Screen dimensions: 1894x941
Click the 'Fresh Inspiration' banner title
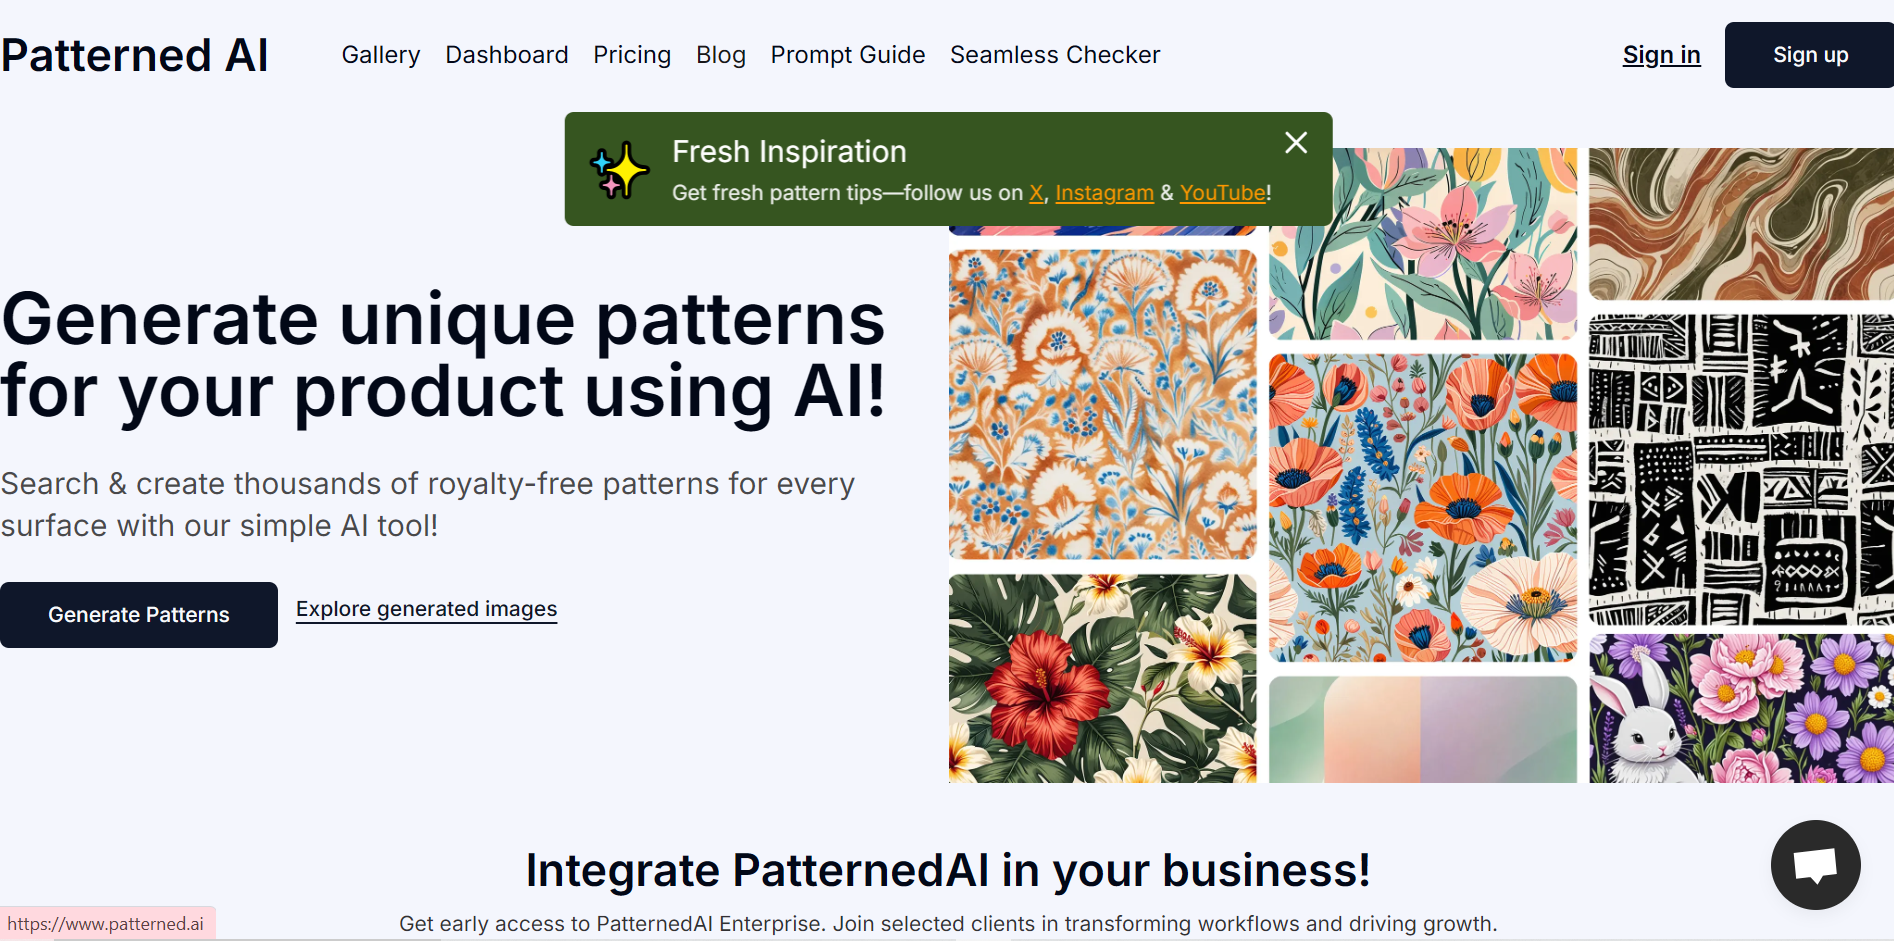[789, 152]
